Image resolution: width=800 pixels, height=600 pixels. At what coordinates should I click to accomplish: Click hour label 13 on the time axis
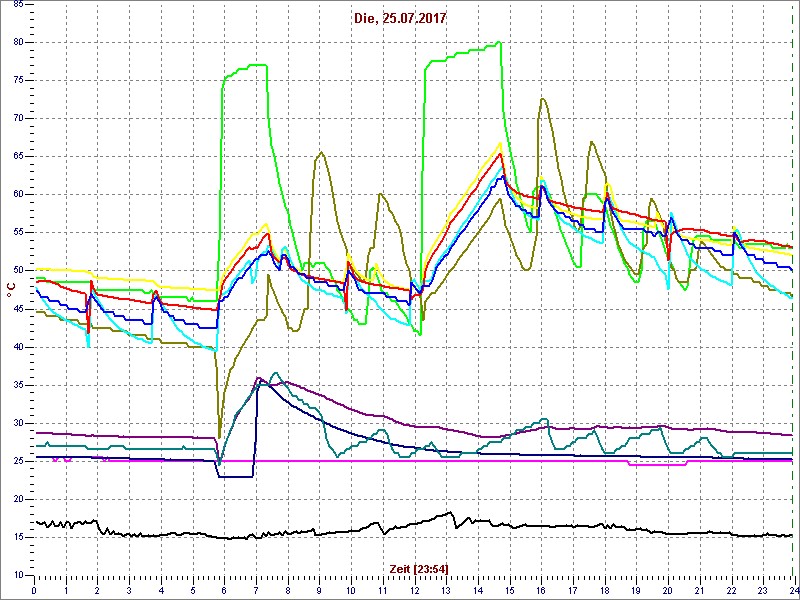[445, 590]
